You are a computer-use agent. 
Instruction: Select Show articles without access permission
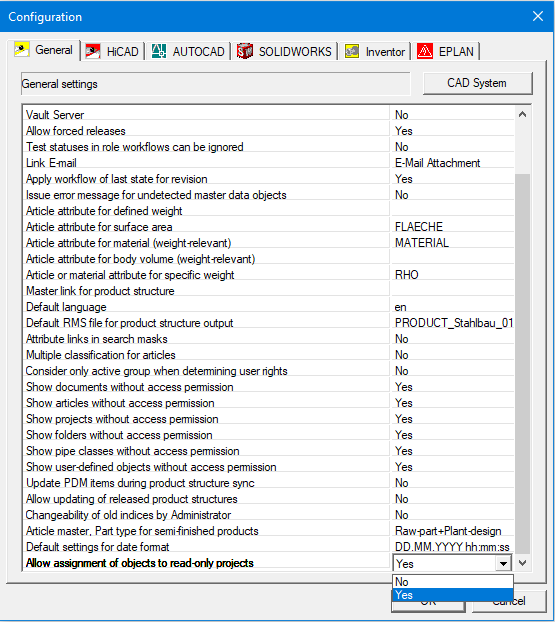(206, 403)
